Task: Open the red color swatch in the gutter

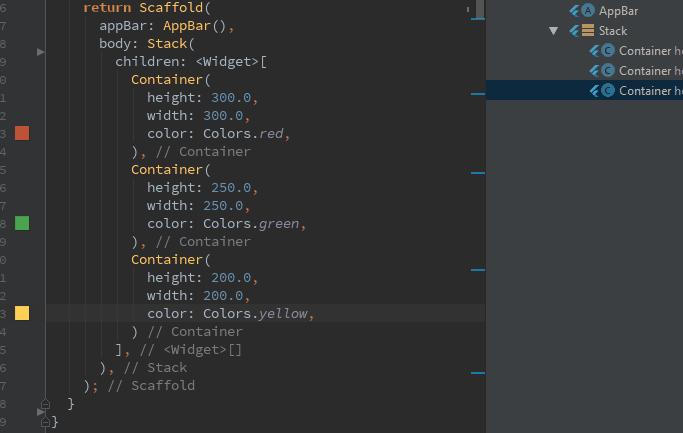Action: [x=22, y=133]
